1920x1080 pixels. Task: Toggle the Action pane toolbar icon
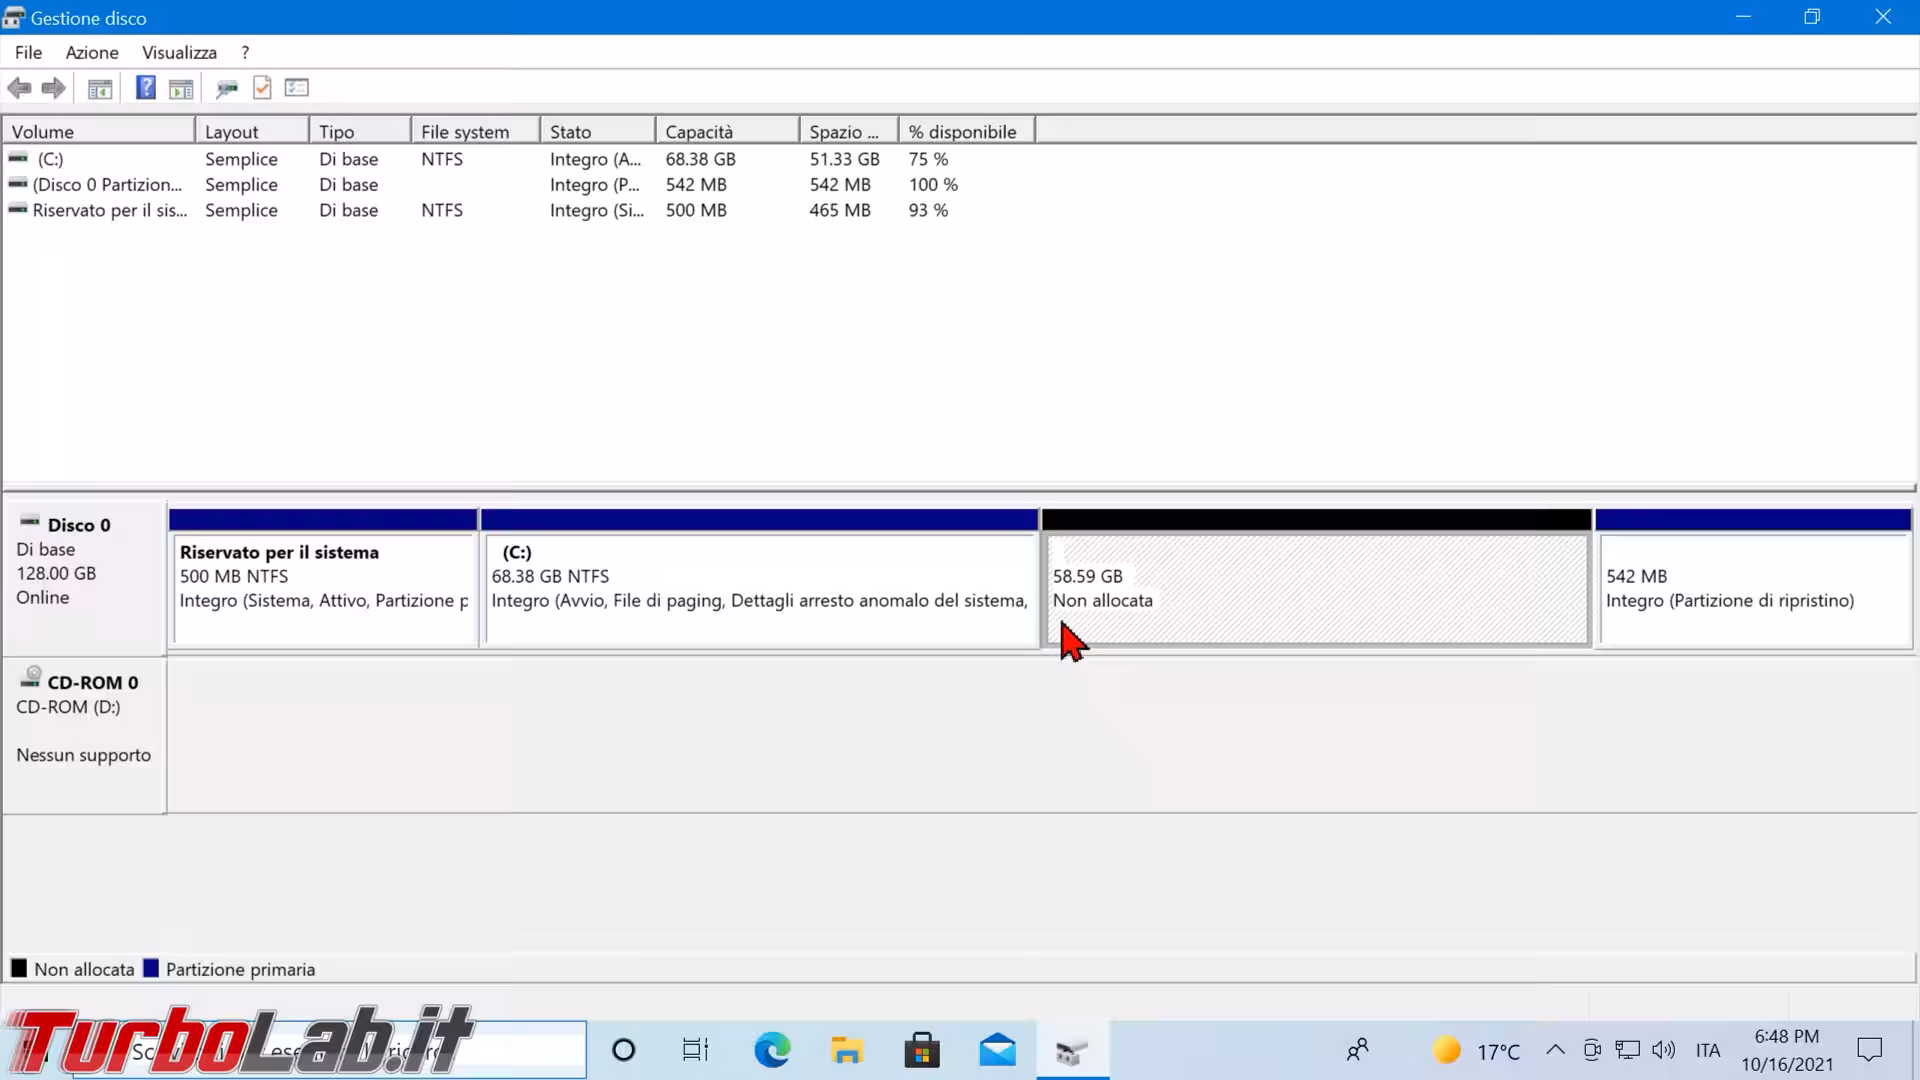pyautogui.click(x=181, y=88)
